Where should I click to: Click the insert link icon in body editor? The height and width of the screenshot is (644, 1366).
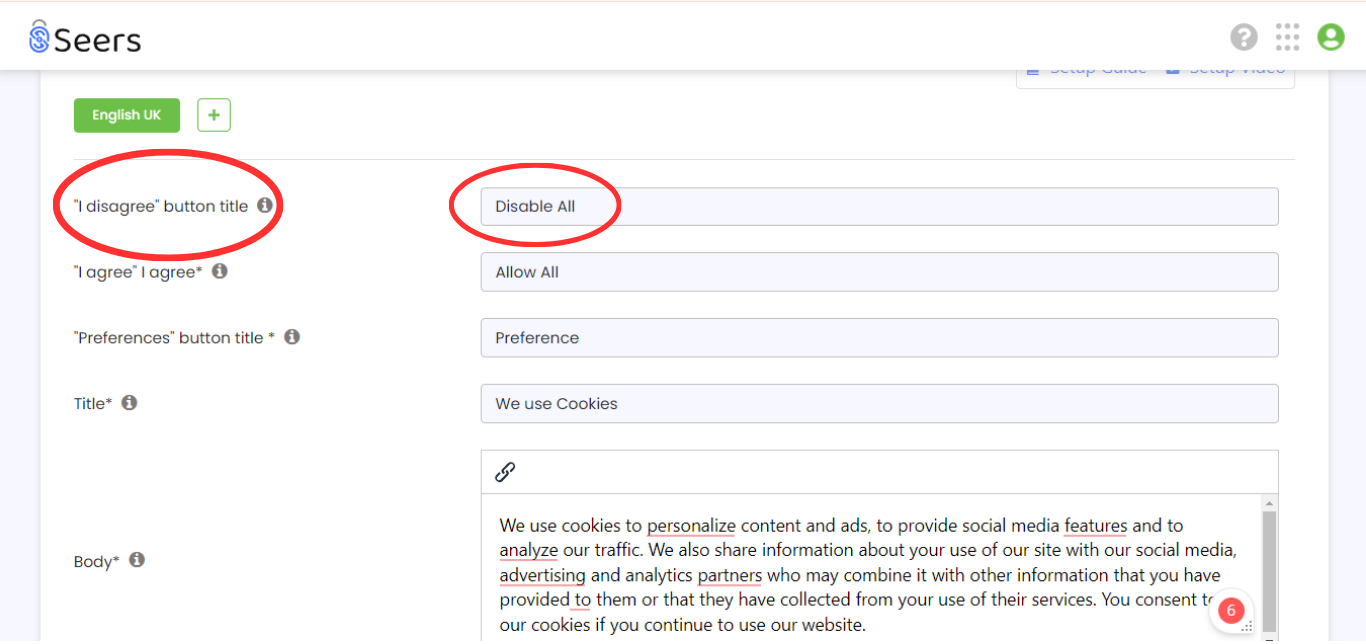point(505,472)
